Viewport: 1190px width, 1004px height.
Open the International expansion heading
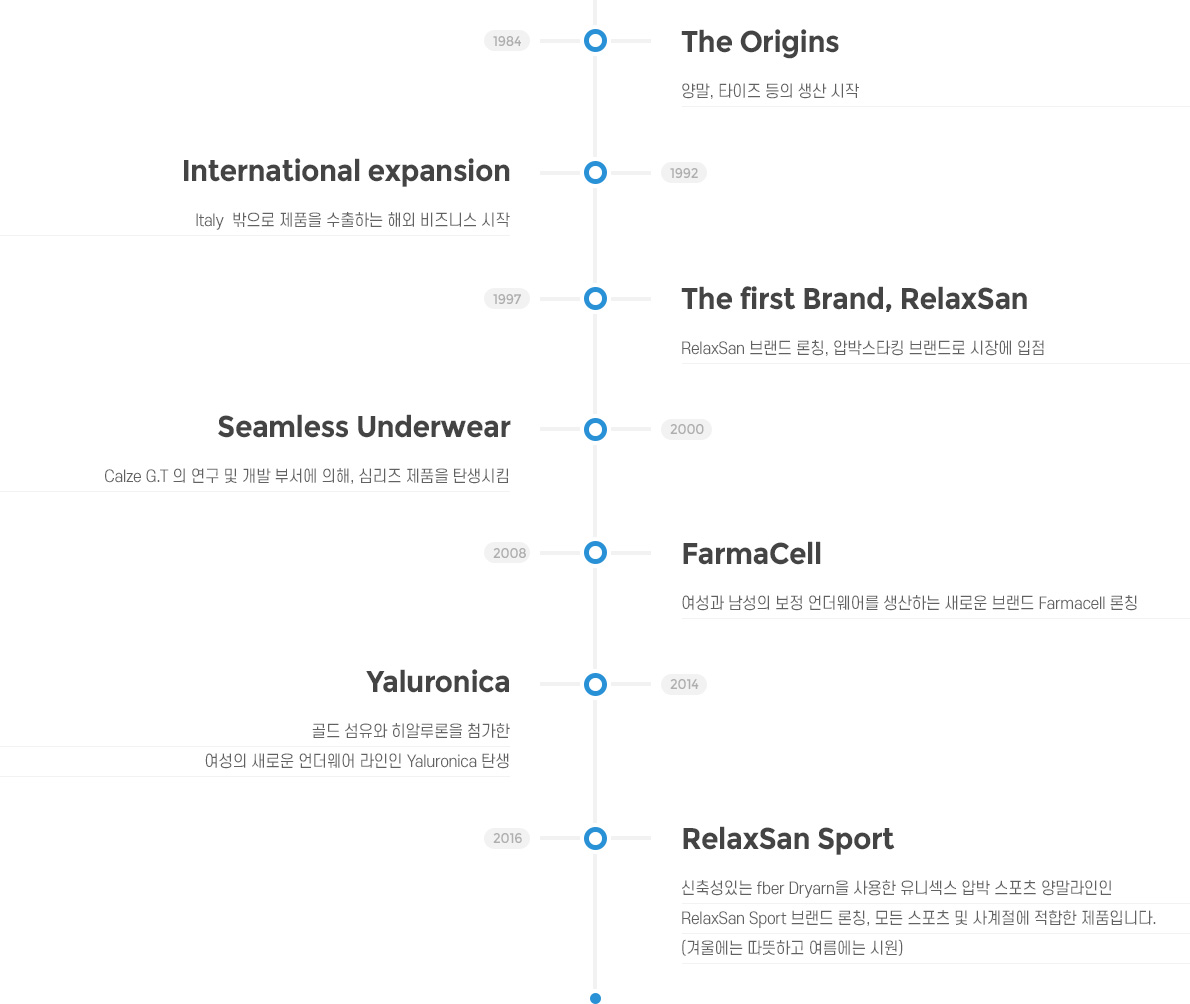(x=346, y=172)
